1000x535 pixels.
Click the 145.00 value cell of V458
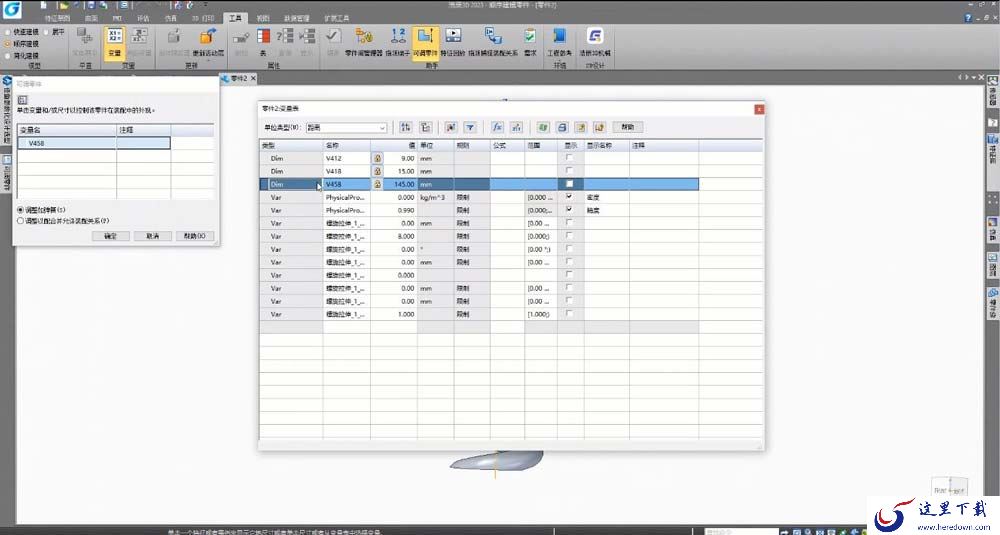pos(401,184)
